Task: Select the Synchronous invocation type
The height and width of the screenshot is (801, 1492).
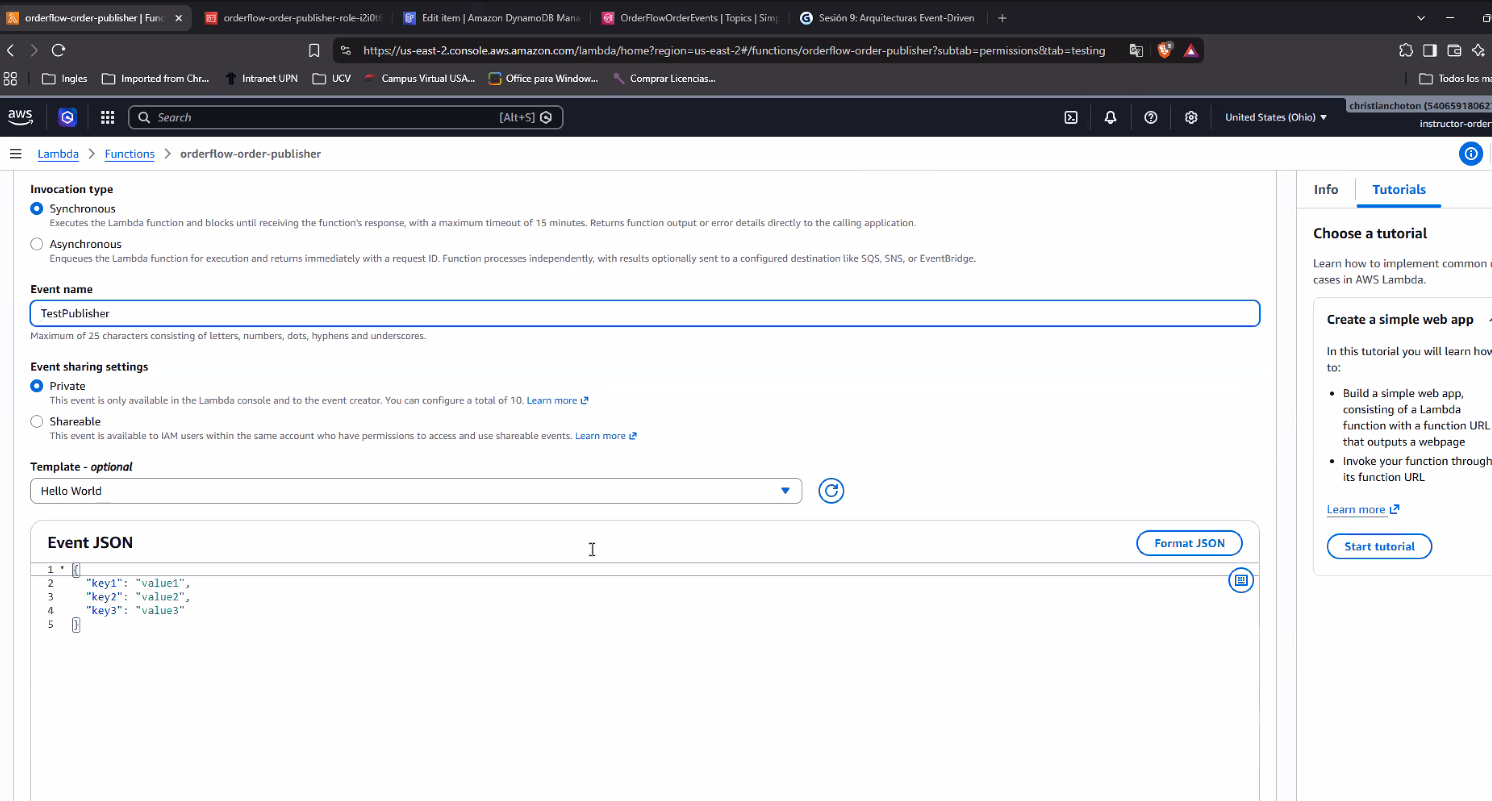Action: pos(37,209)
